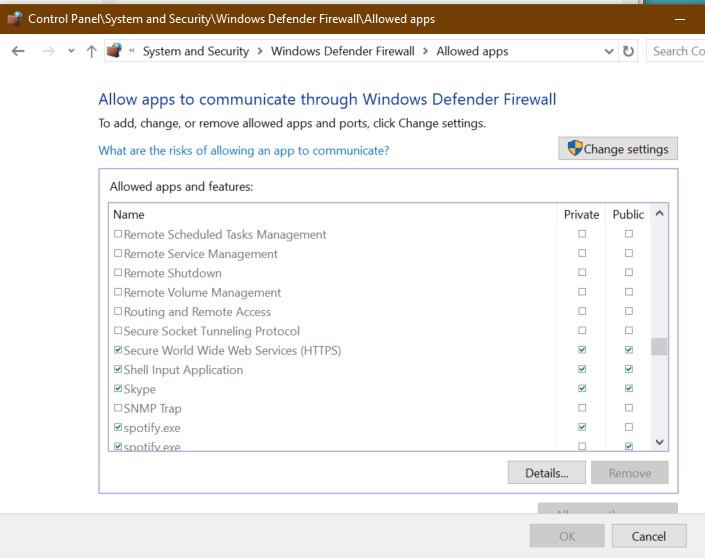Go up one level with Up arrow
Screen dimensions: 705x558
point(91,51)
